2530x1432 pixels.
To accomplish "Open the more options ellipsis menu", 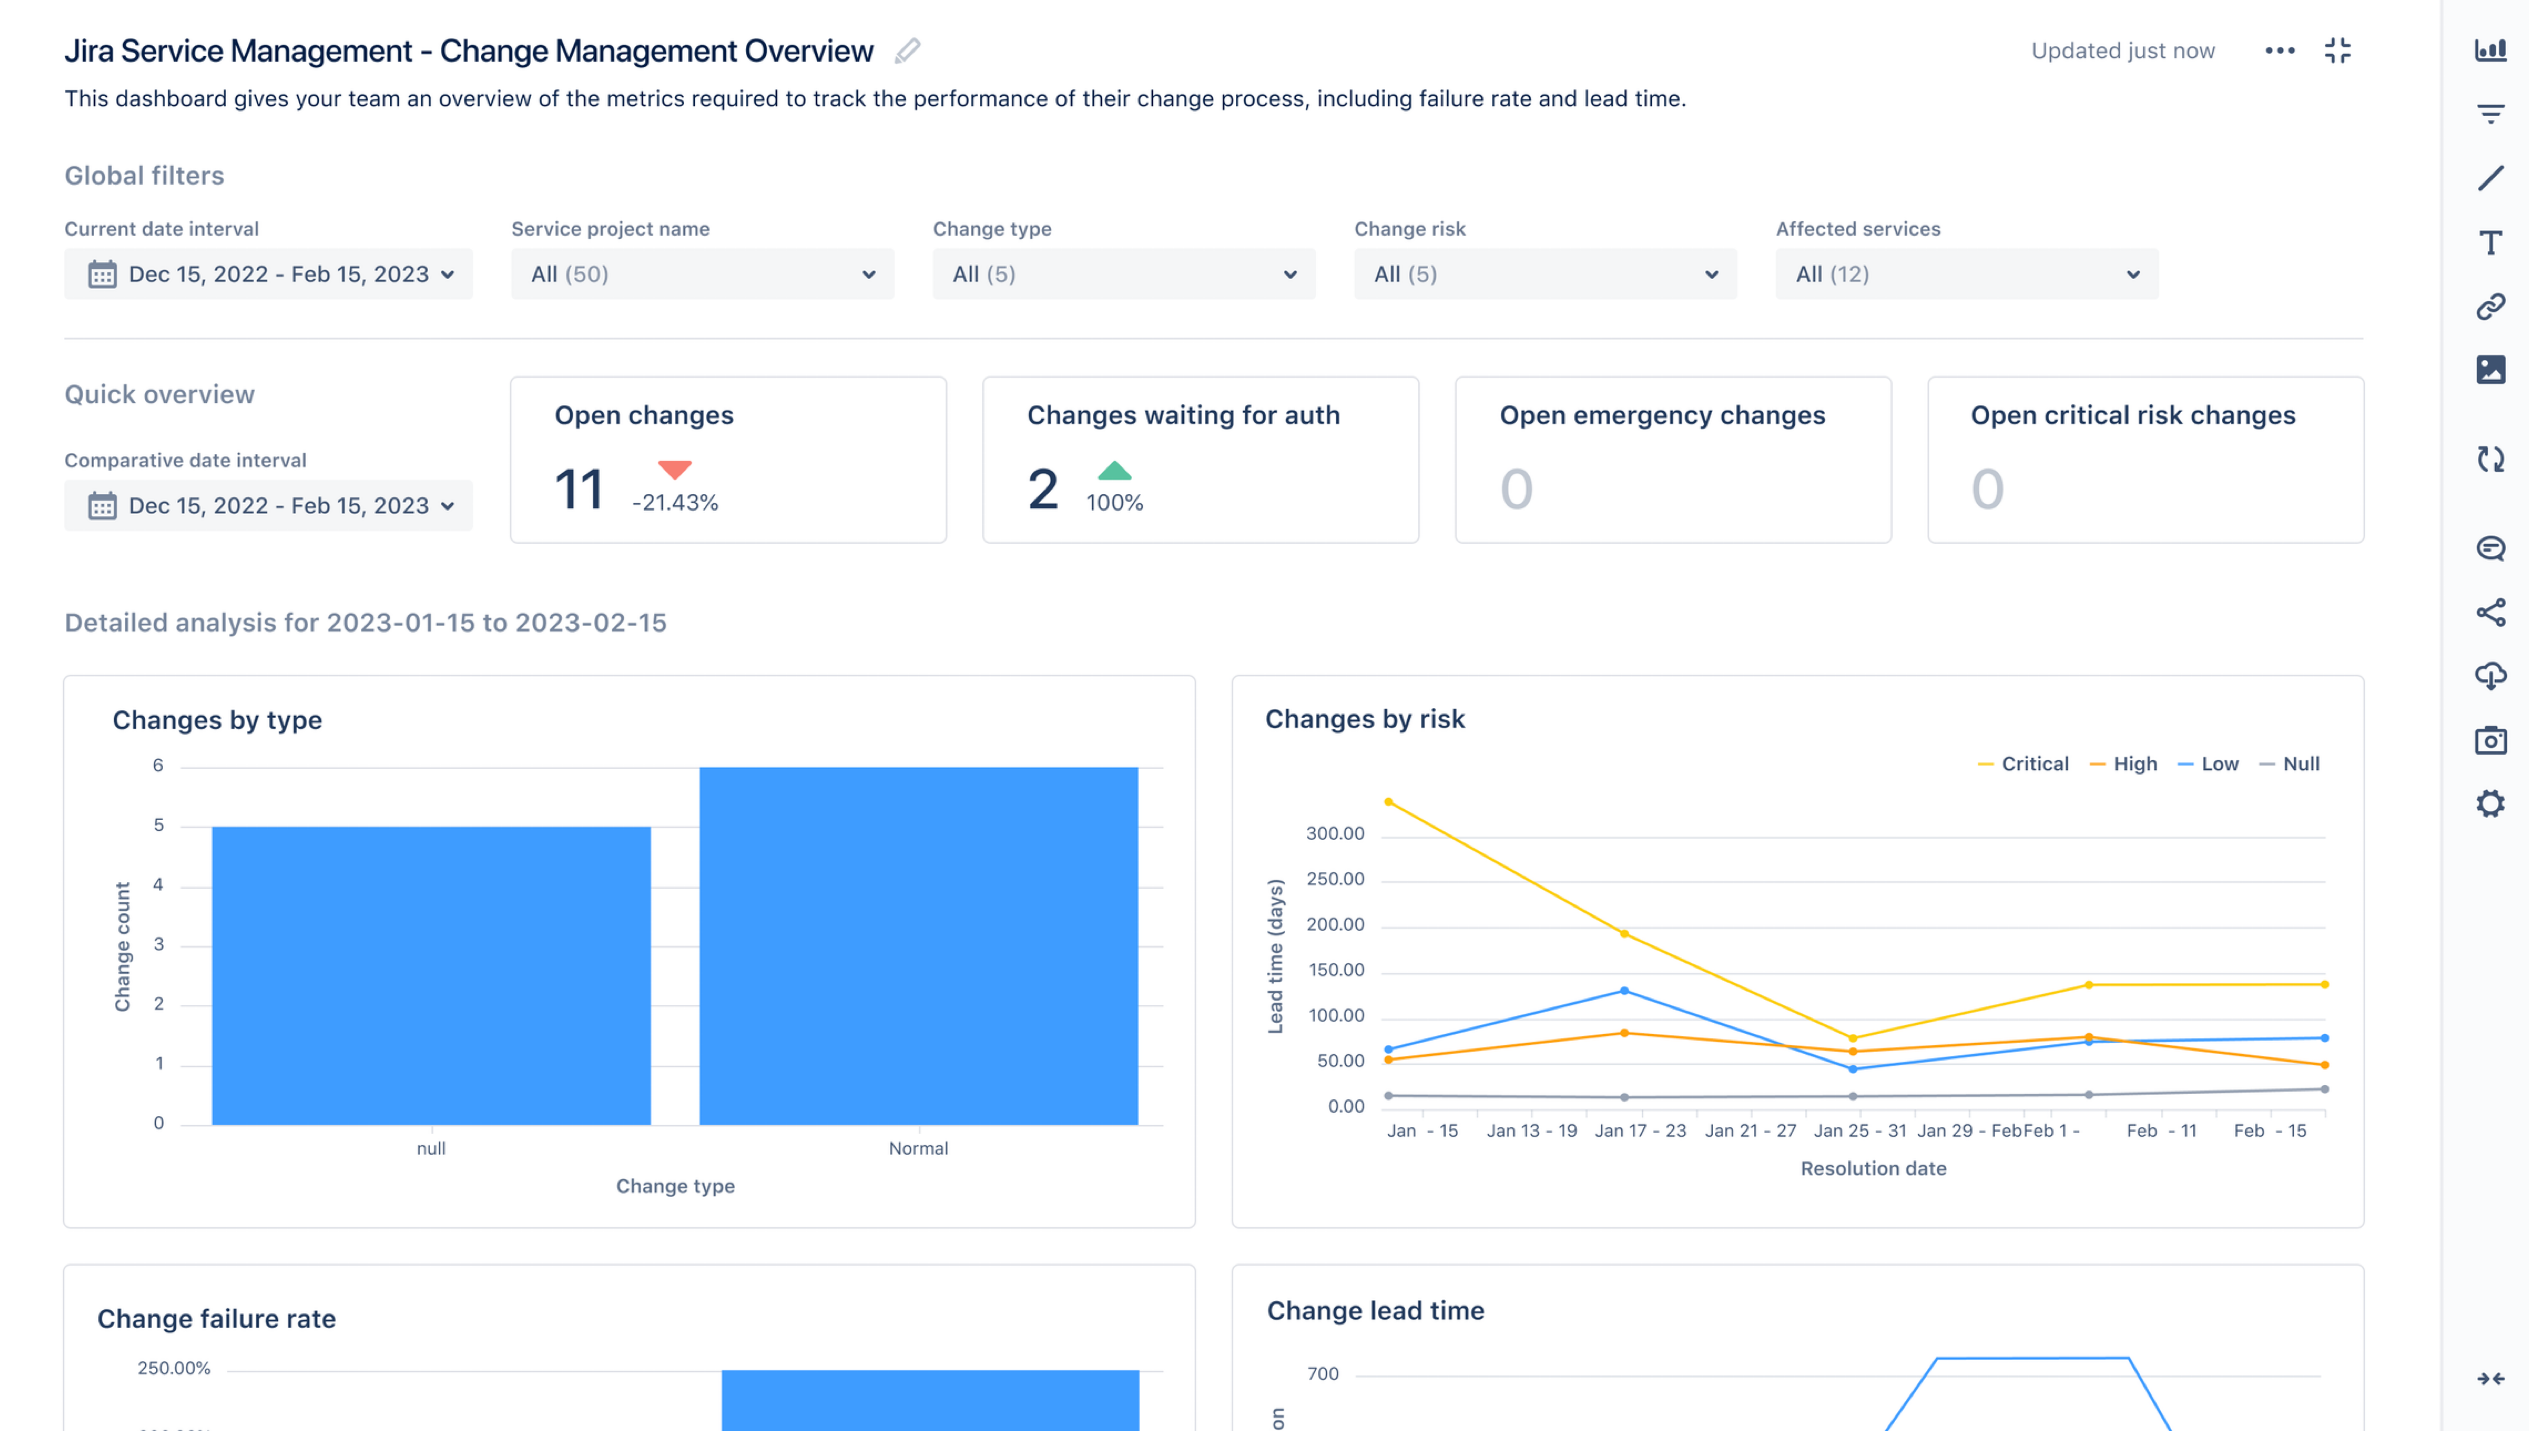I will [x=2281, y=49].
